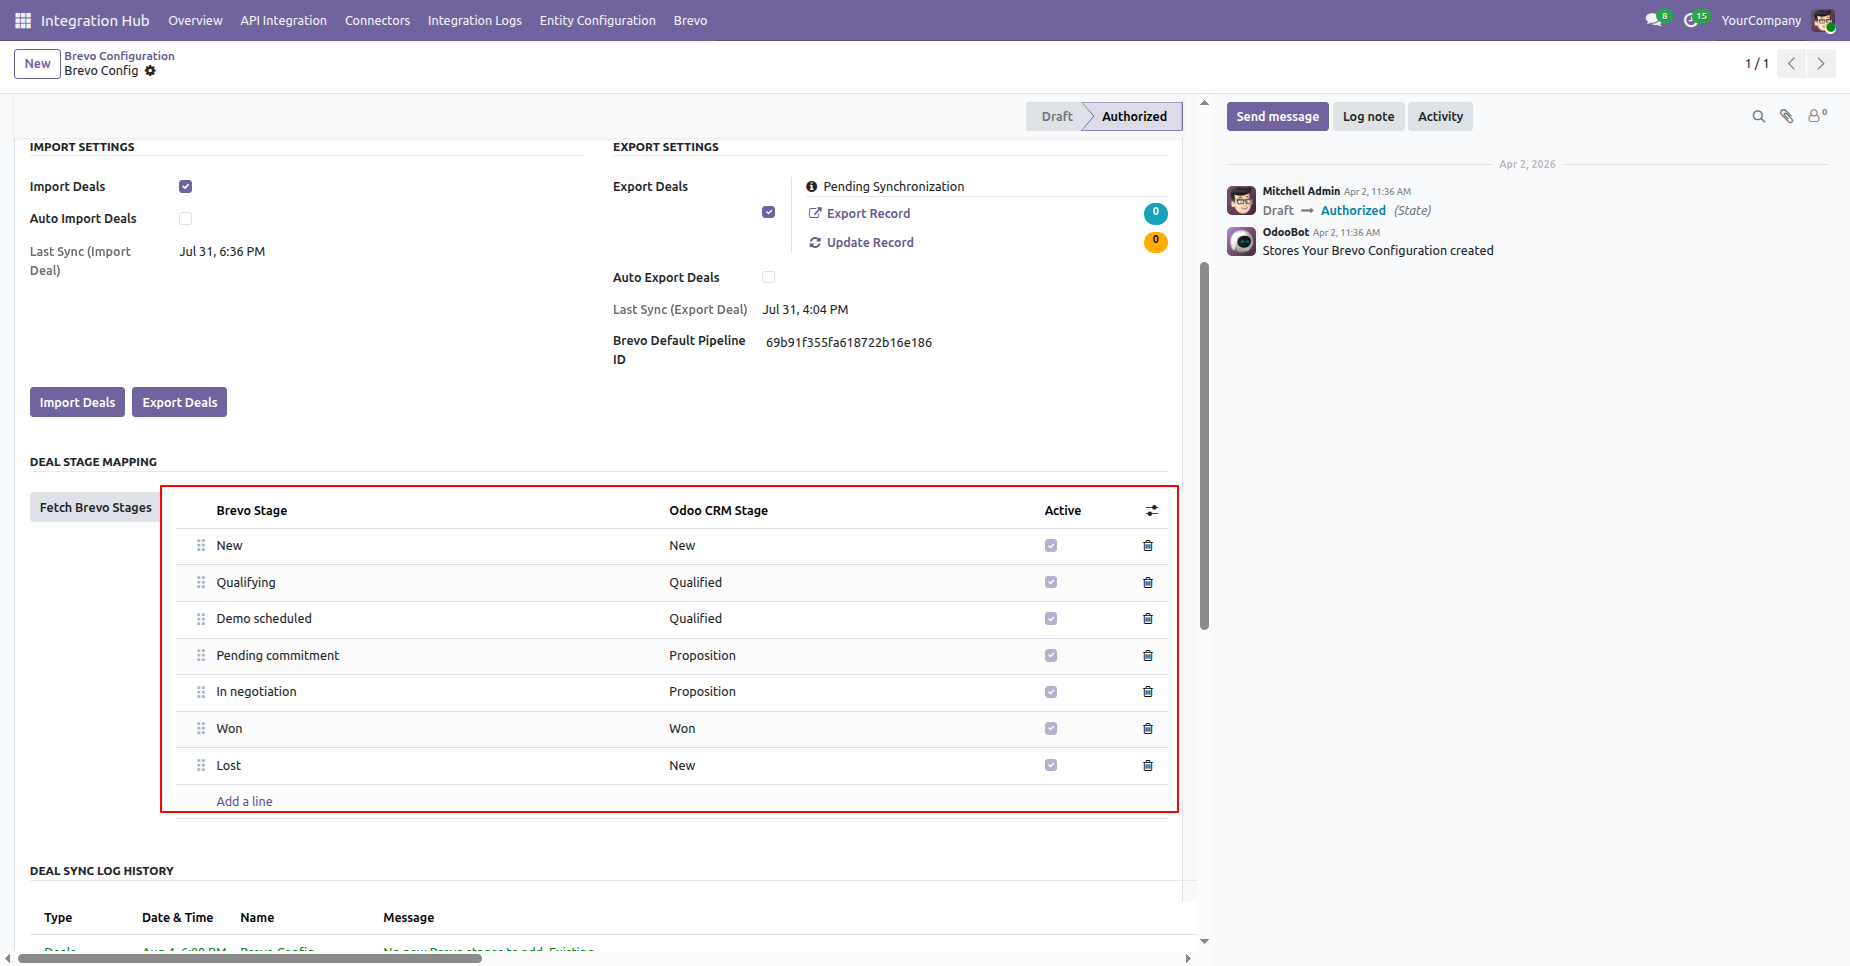The image size is (1850, 966).
Task: Open the Entity Configuration menu
Action: (598, 20)
